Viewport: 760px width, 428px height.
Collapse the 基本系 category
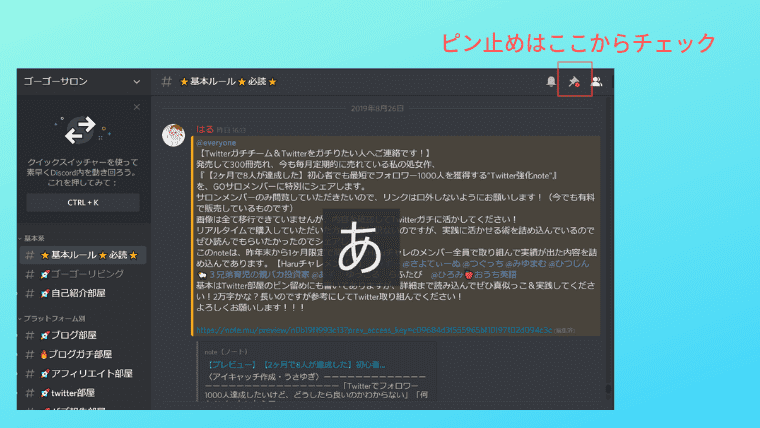pyautogui.click(x=32, y=238)
